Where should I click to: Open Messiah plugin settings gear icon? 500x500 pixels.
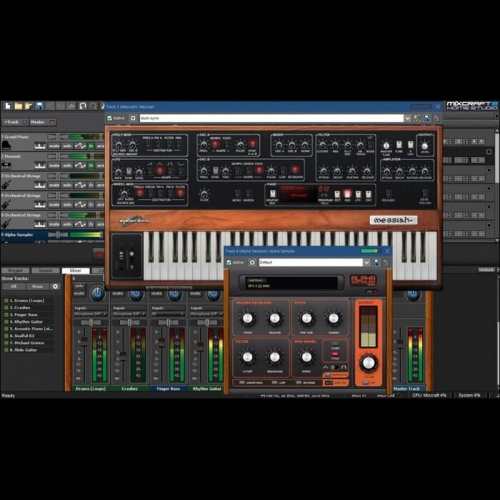tap(133, 118)
